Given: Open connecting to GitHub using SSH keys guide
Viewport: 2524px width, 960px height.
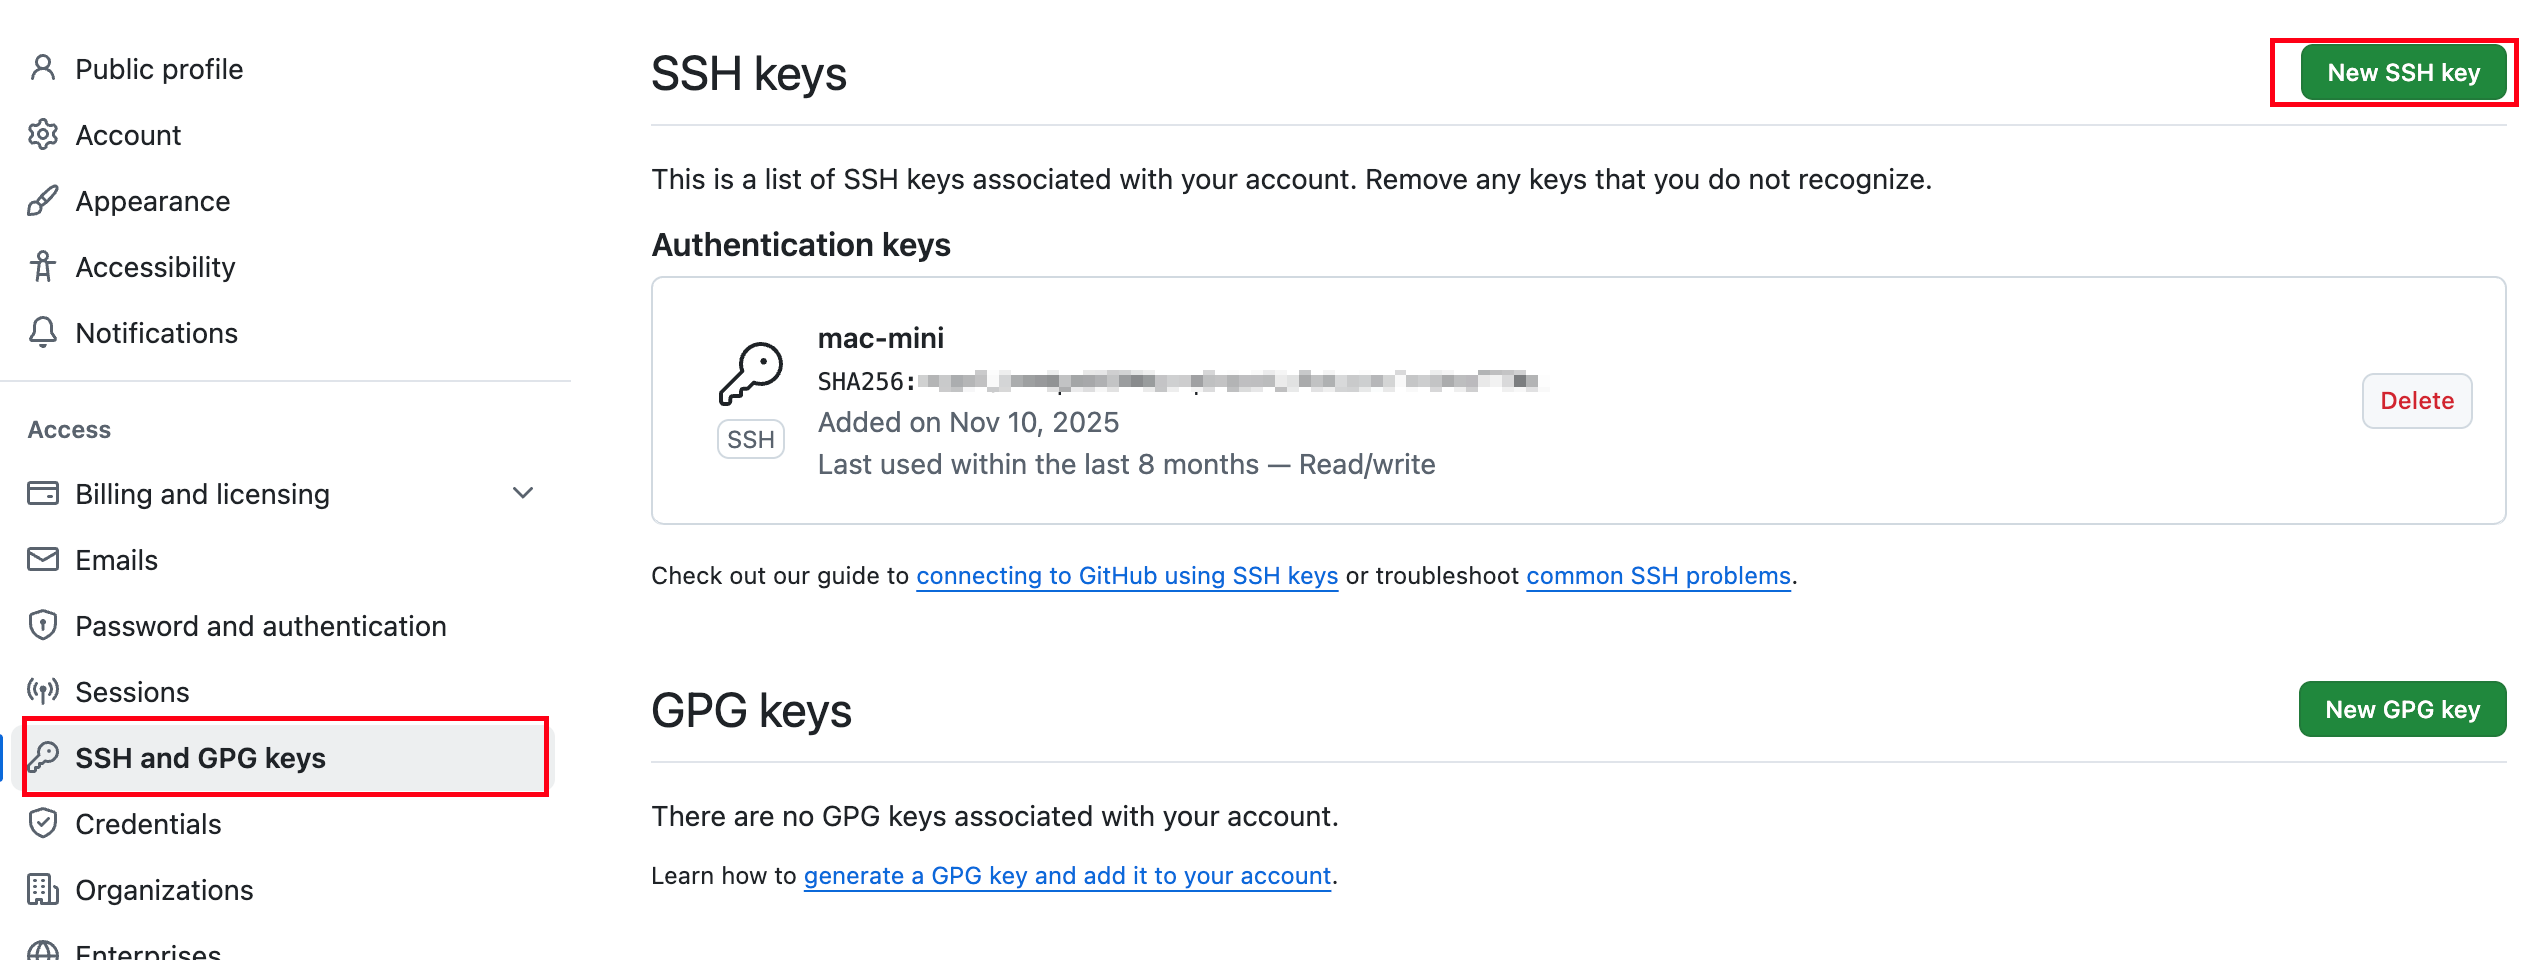Looking at the screenshot, I should point(1127,575).
